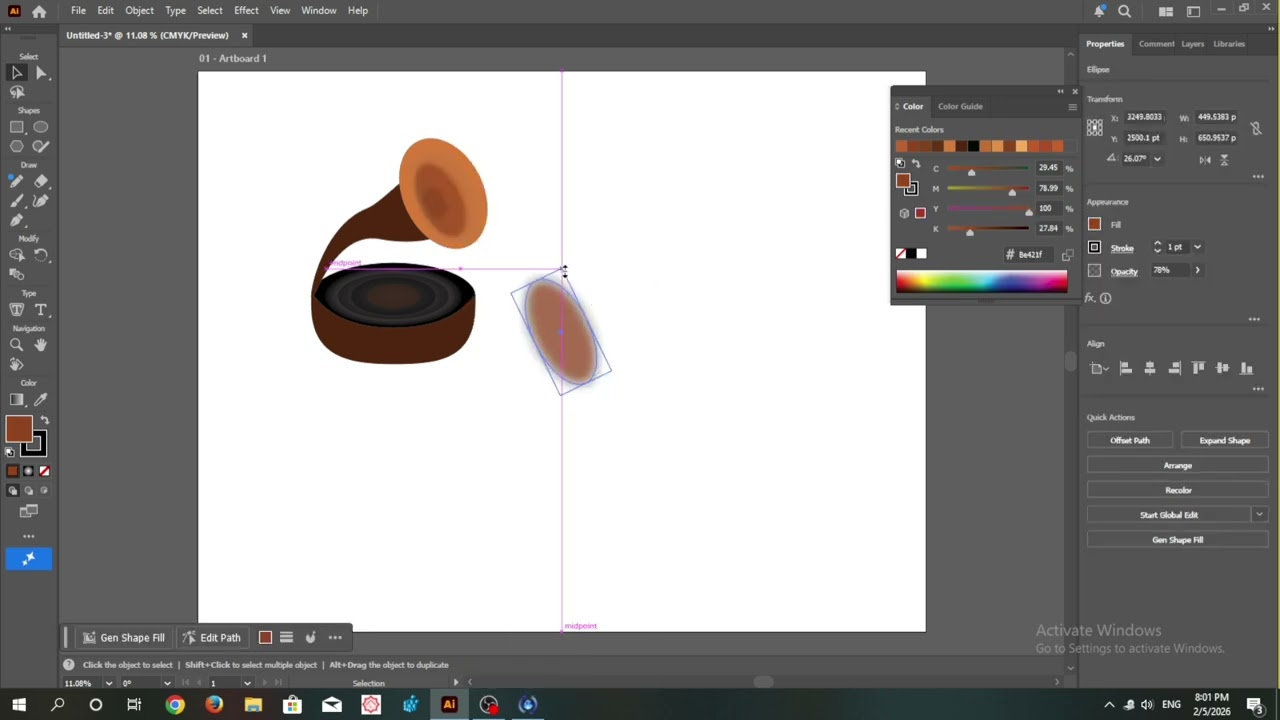The height and width of the screenshot is (720, 1280).
Task: Select the None color swatch in Color panel
Action: (901, 254)
